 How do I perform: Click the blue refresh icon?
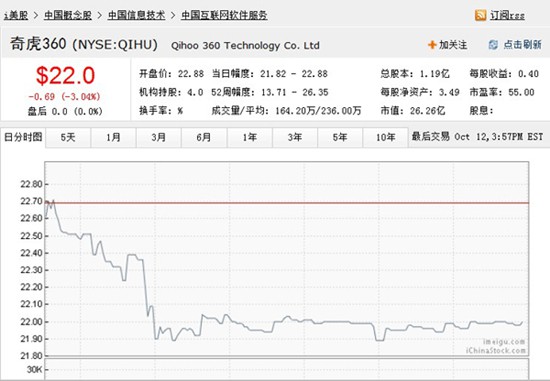[x=493, y=45]
